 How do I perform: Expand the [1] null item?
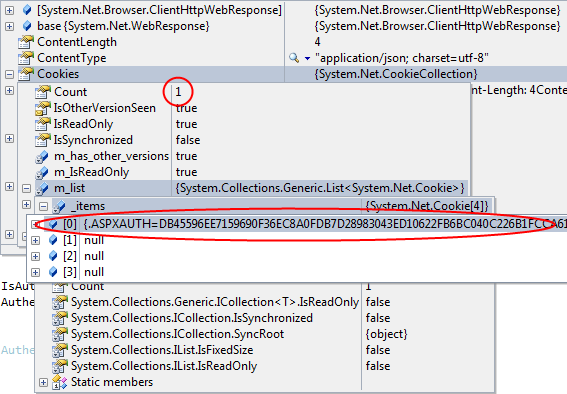pyautogui.click(x=35, y=240)
